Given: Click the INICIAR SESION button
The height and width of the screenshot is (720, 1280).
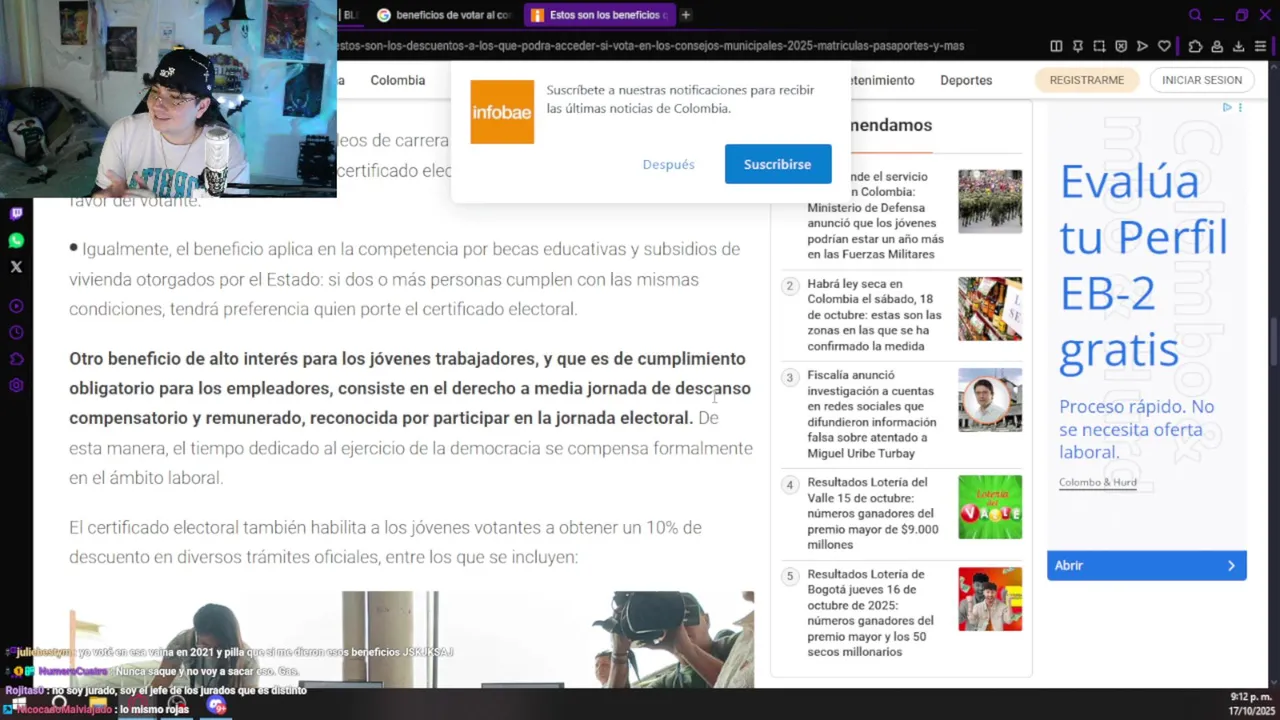Looking at the screenshot, I should point(1202,80).
